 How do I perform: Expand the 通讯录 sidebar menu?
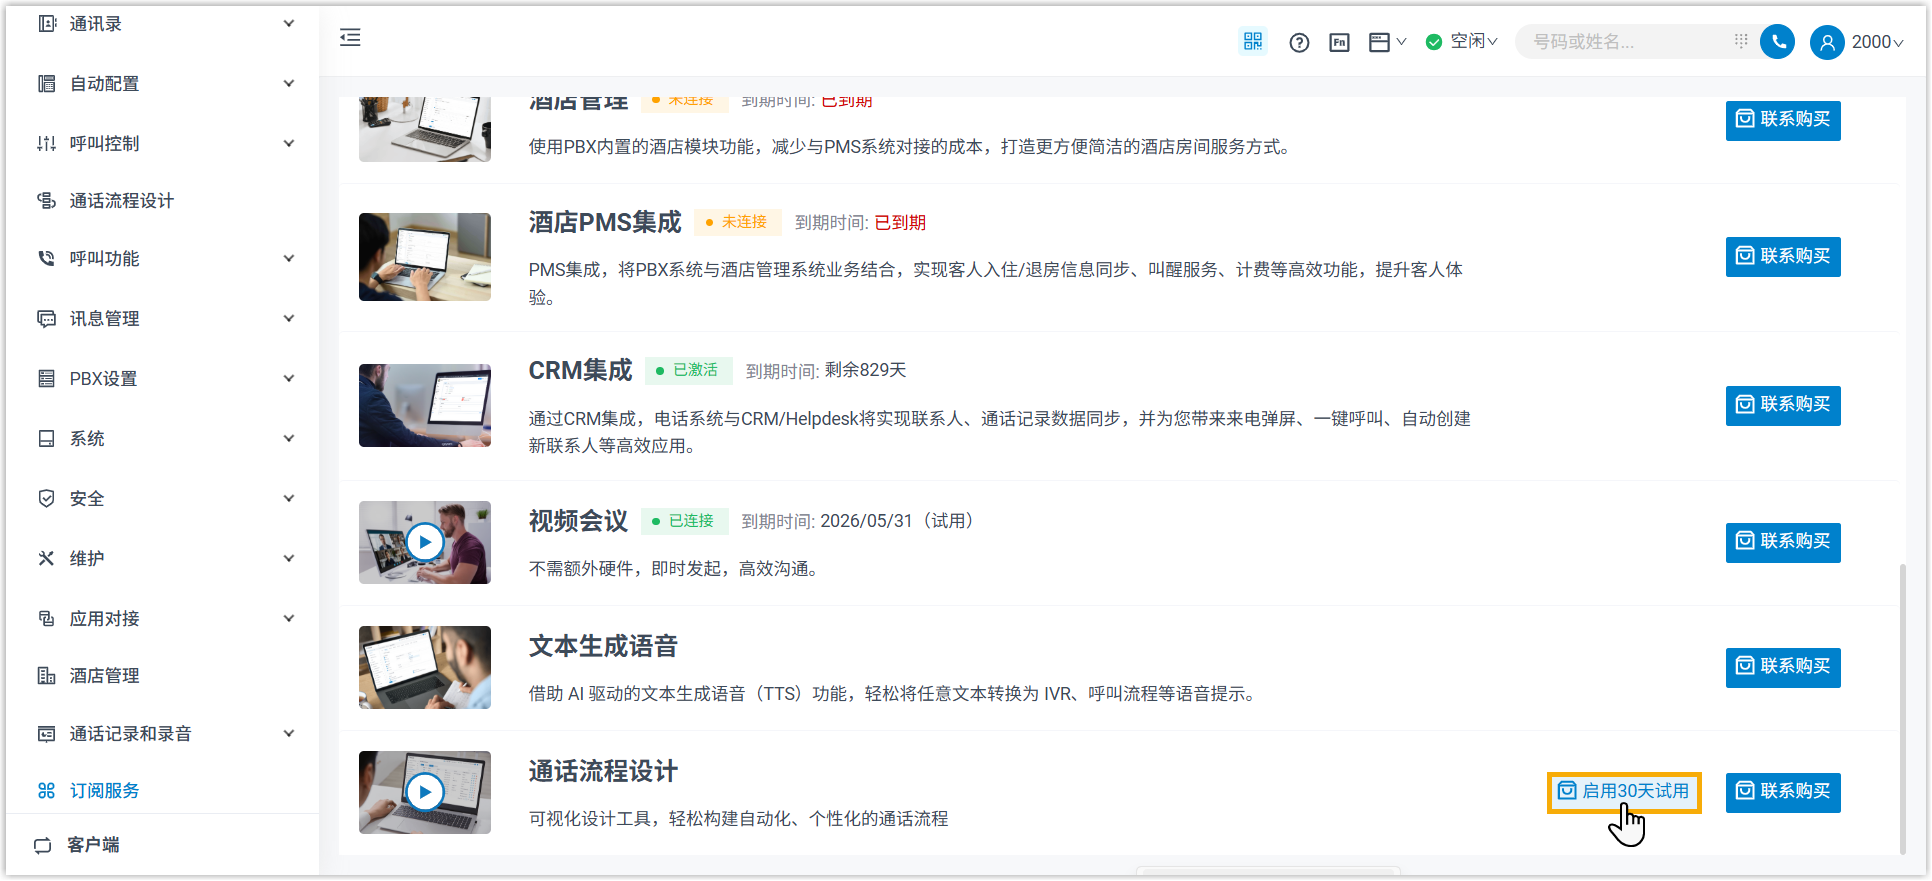(x=165, y=24)
